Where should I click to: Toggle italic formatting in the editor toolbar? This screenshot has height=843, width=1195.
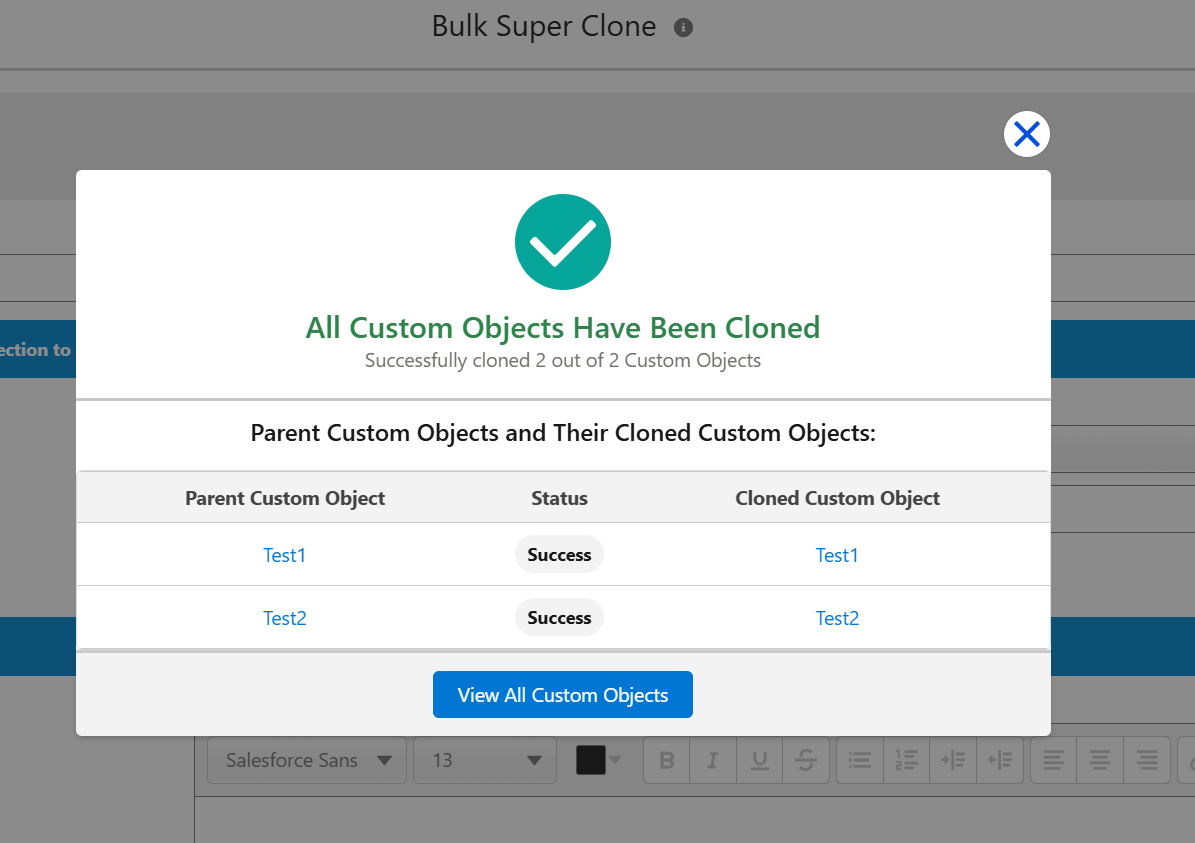point(713,760)
